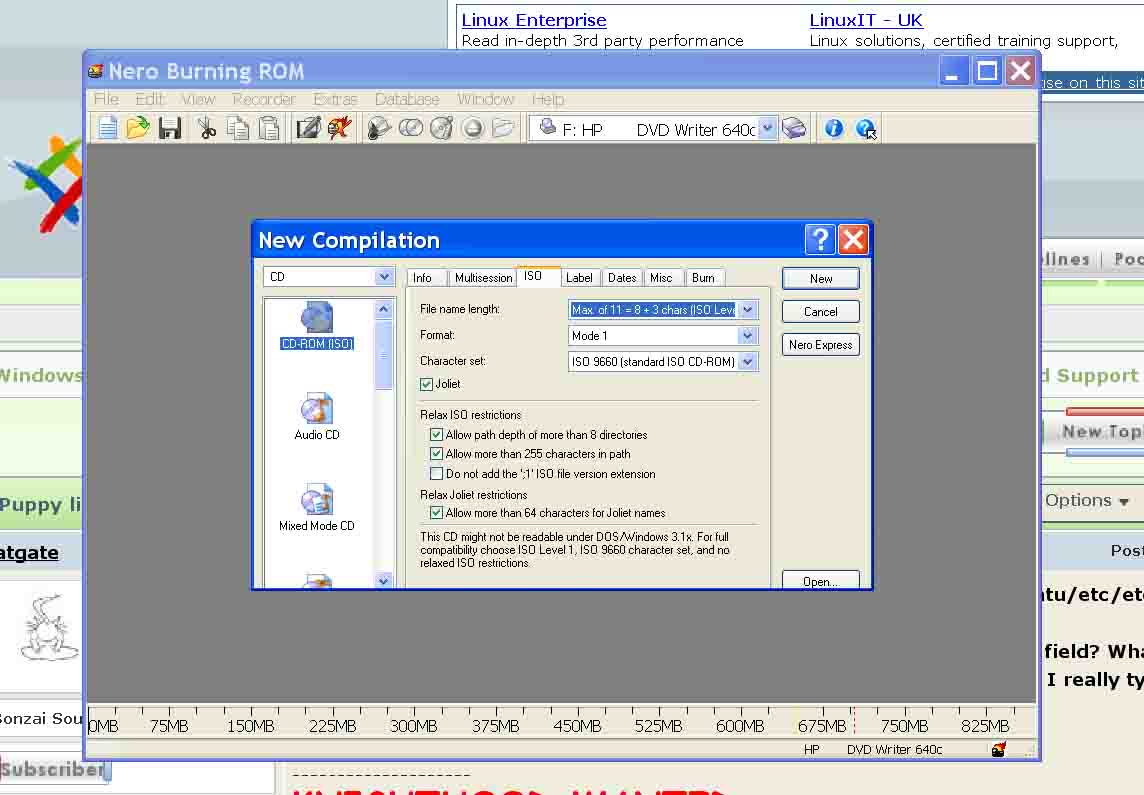Click the red capacity marker on size ruler
Screen dimensions: 1144x795
pyautogui.click(x=854, y=720)
